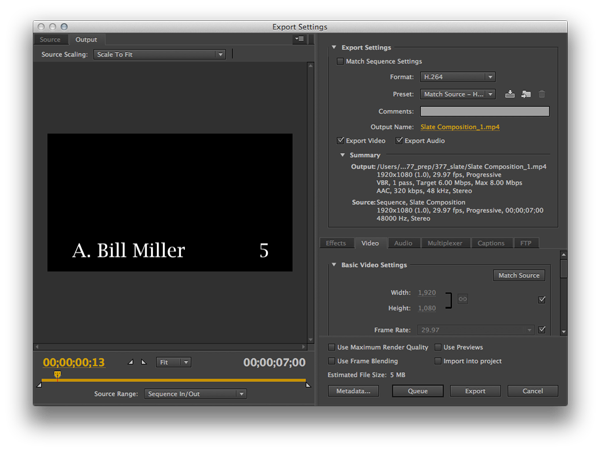The width and height of the screenshot is (600, 451).
Task: Open the Source Scaling dropdown
Action: tap(160, 55)
